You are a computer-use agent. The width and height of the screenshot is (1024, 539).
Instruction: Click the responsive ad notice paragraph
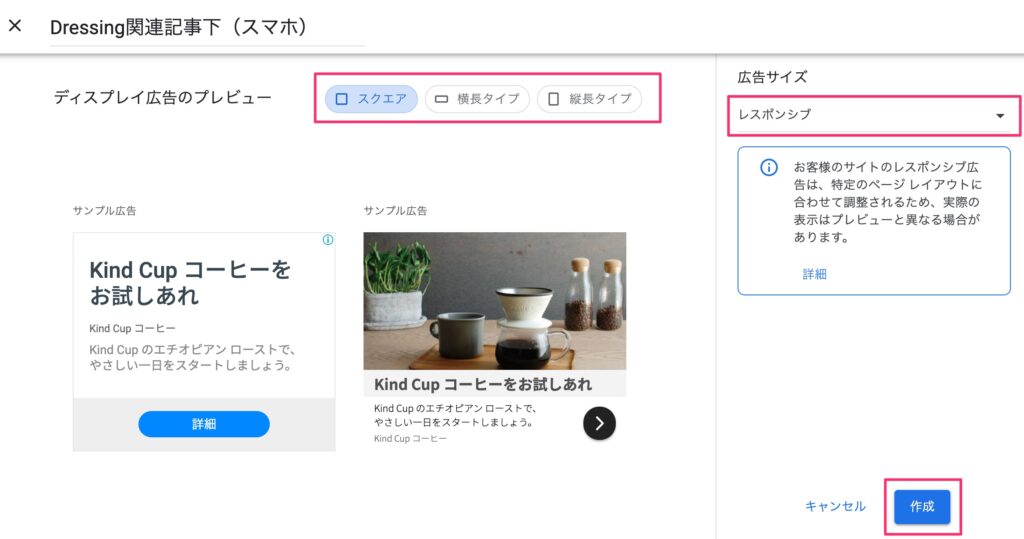click(888, 202)
